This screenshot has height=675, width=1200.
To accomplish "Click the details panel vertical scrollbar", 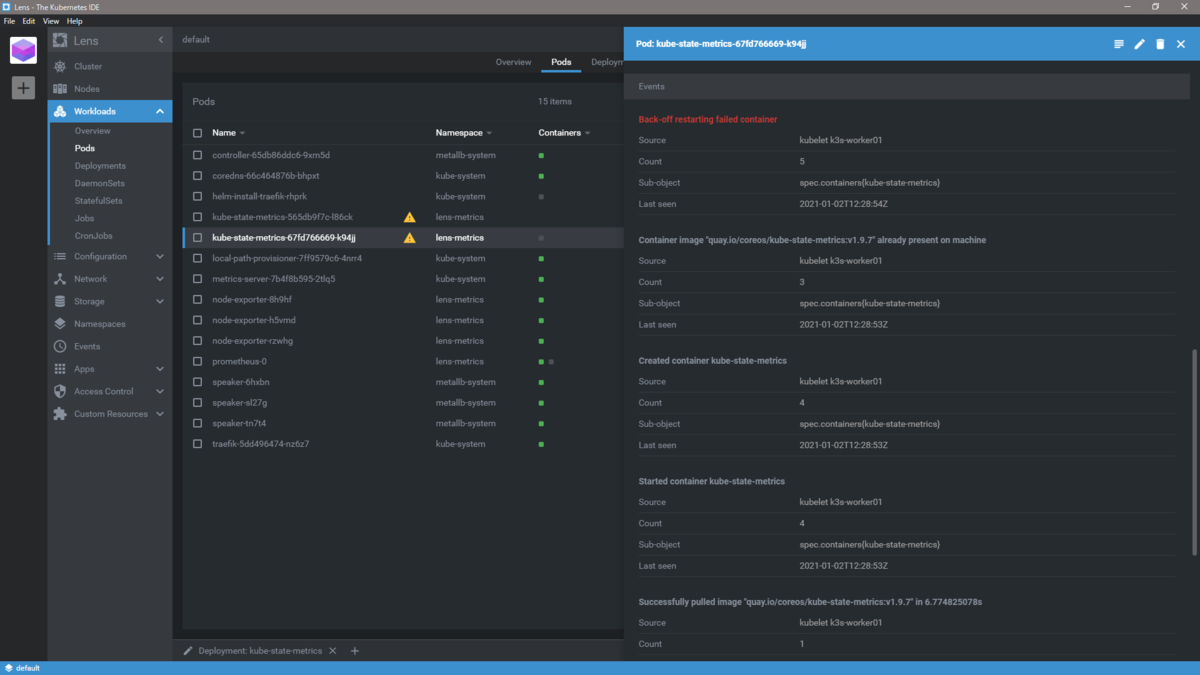I will 1194,452.
